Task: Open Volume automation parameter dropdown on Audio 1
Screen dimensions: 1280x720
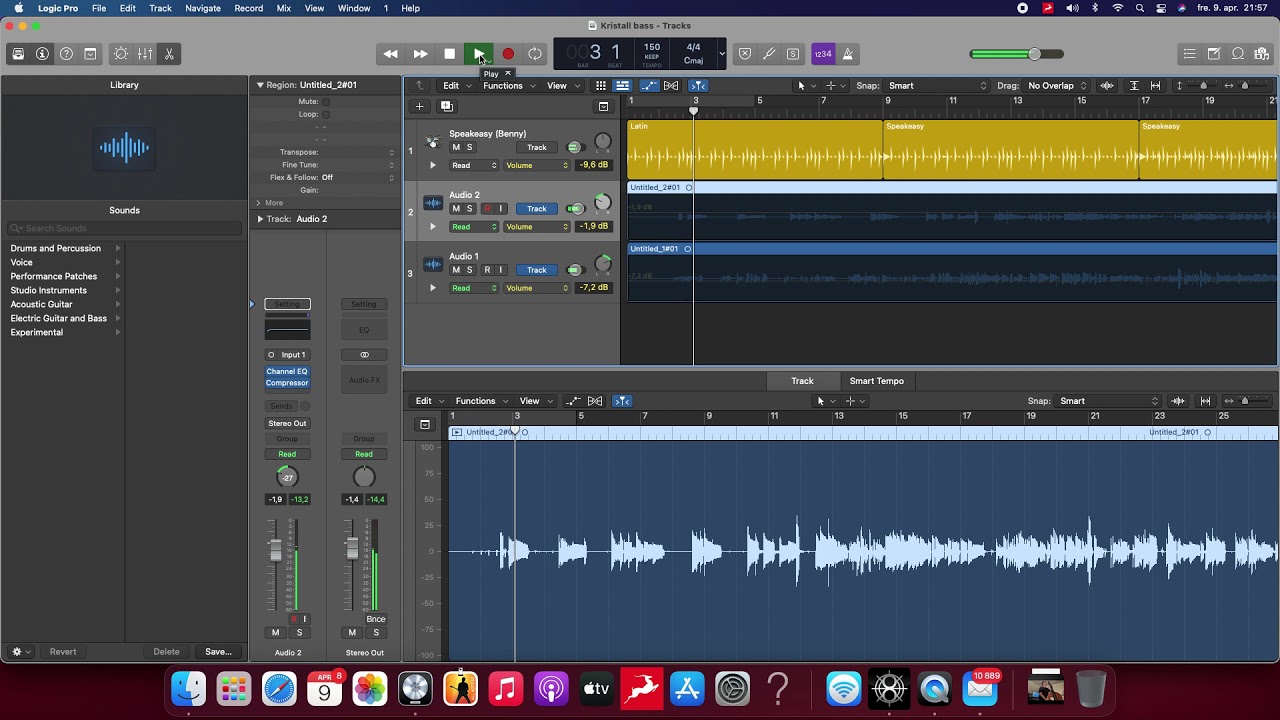Action: (536, 288)
